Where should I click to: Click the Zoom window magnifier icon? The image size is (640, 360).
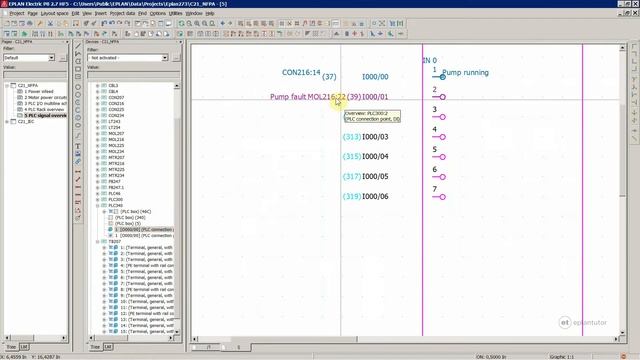click(189, 24)
